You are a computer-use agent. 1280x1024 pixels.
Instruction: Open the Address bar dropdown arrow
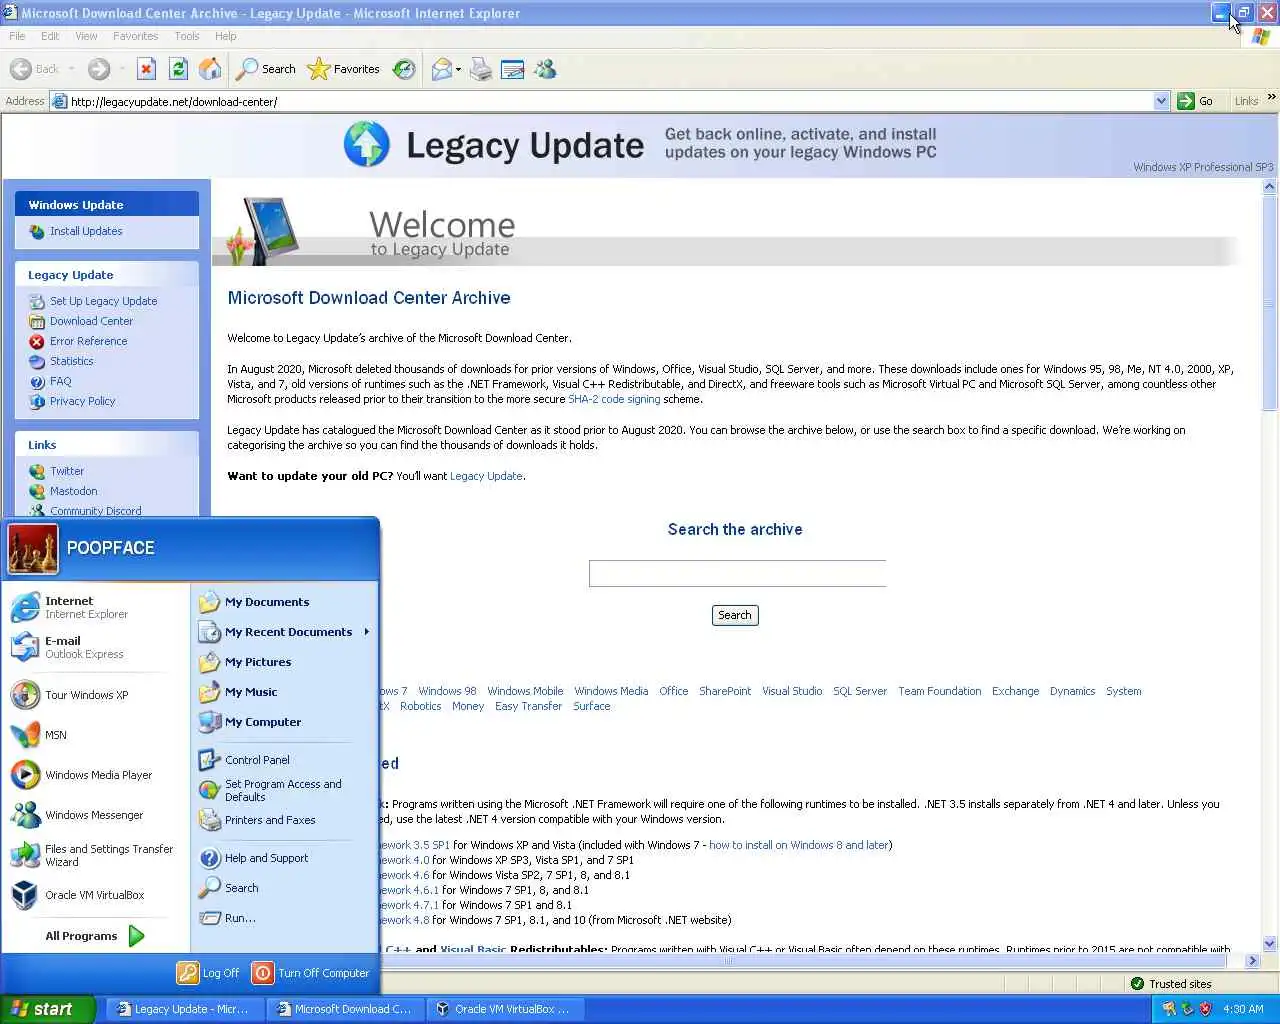[x=1161, y=101]
